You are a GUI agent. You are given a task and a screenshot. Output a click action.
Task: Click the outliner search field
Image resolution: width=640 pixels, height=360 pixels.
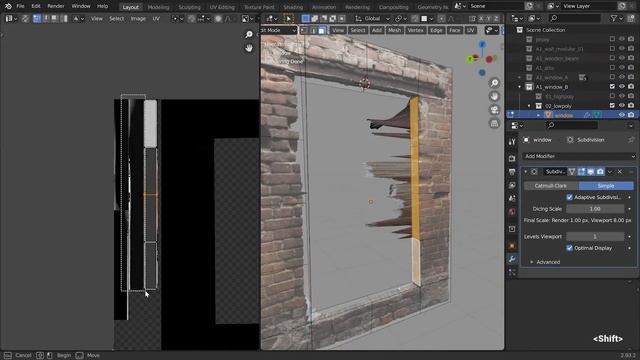pyautogui.click(x=575, y=18)
